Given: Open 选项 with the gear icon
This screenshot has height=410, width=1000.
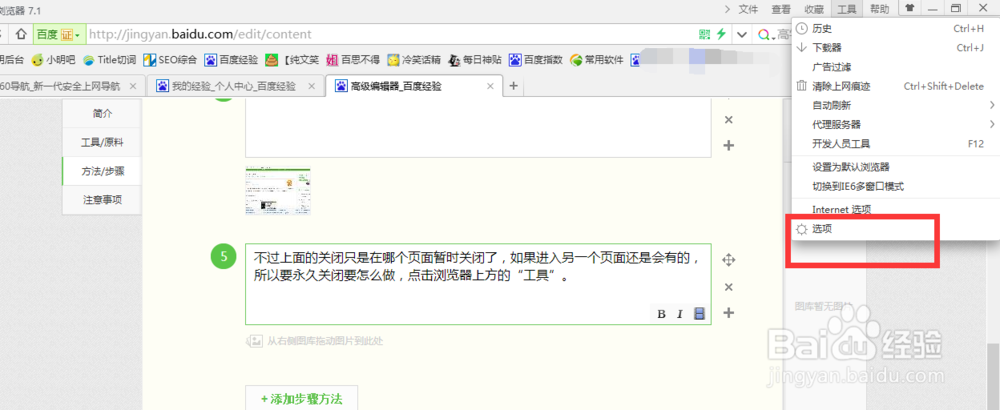Looking at the screenshot, I should (x=895, y=229).
